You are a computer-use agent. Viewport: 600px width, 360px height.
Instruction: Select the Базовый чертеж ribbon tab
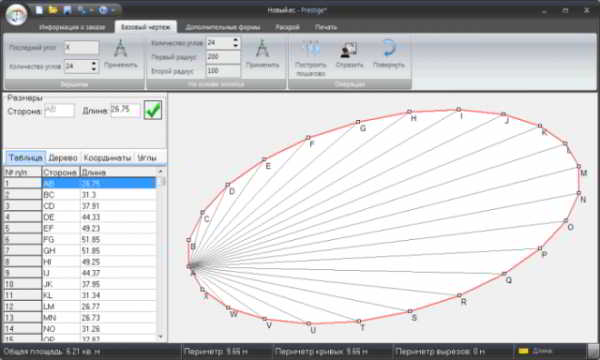coord(145,27)
